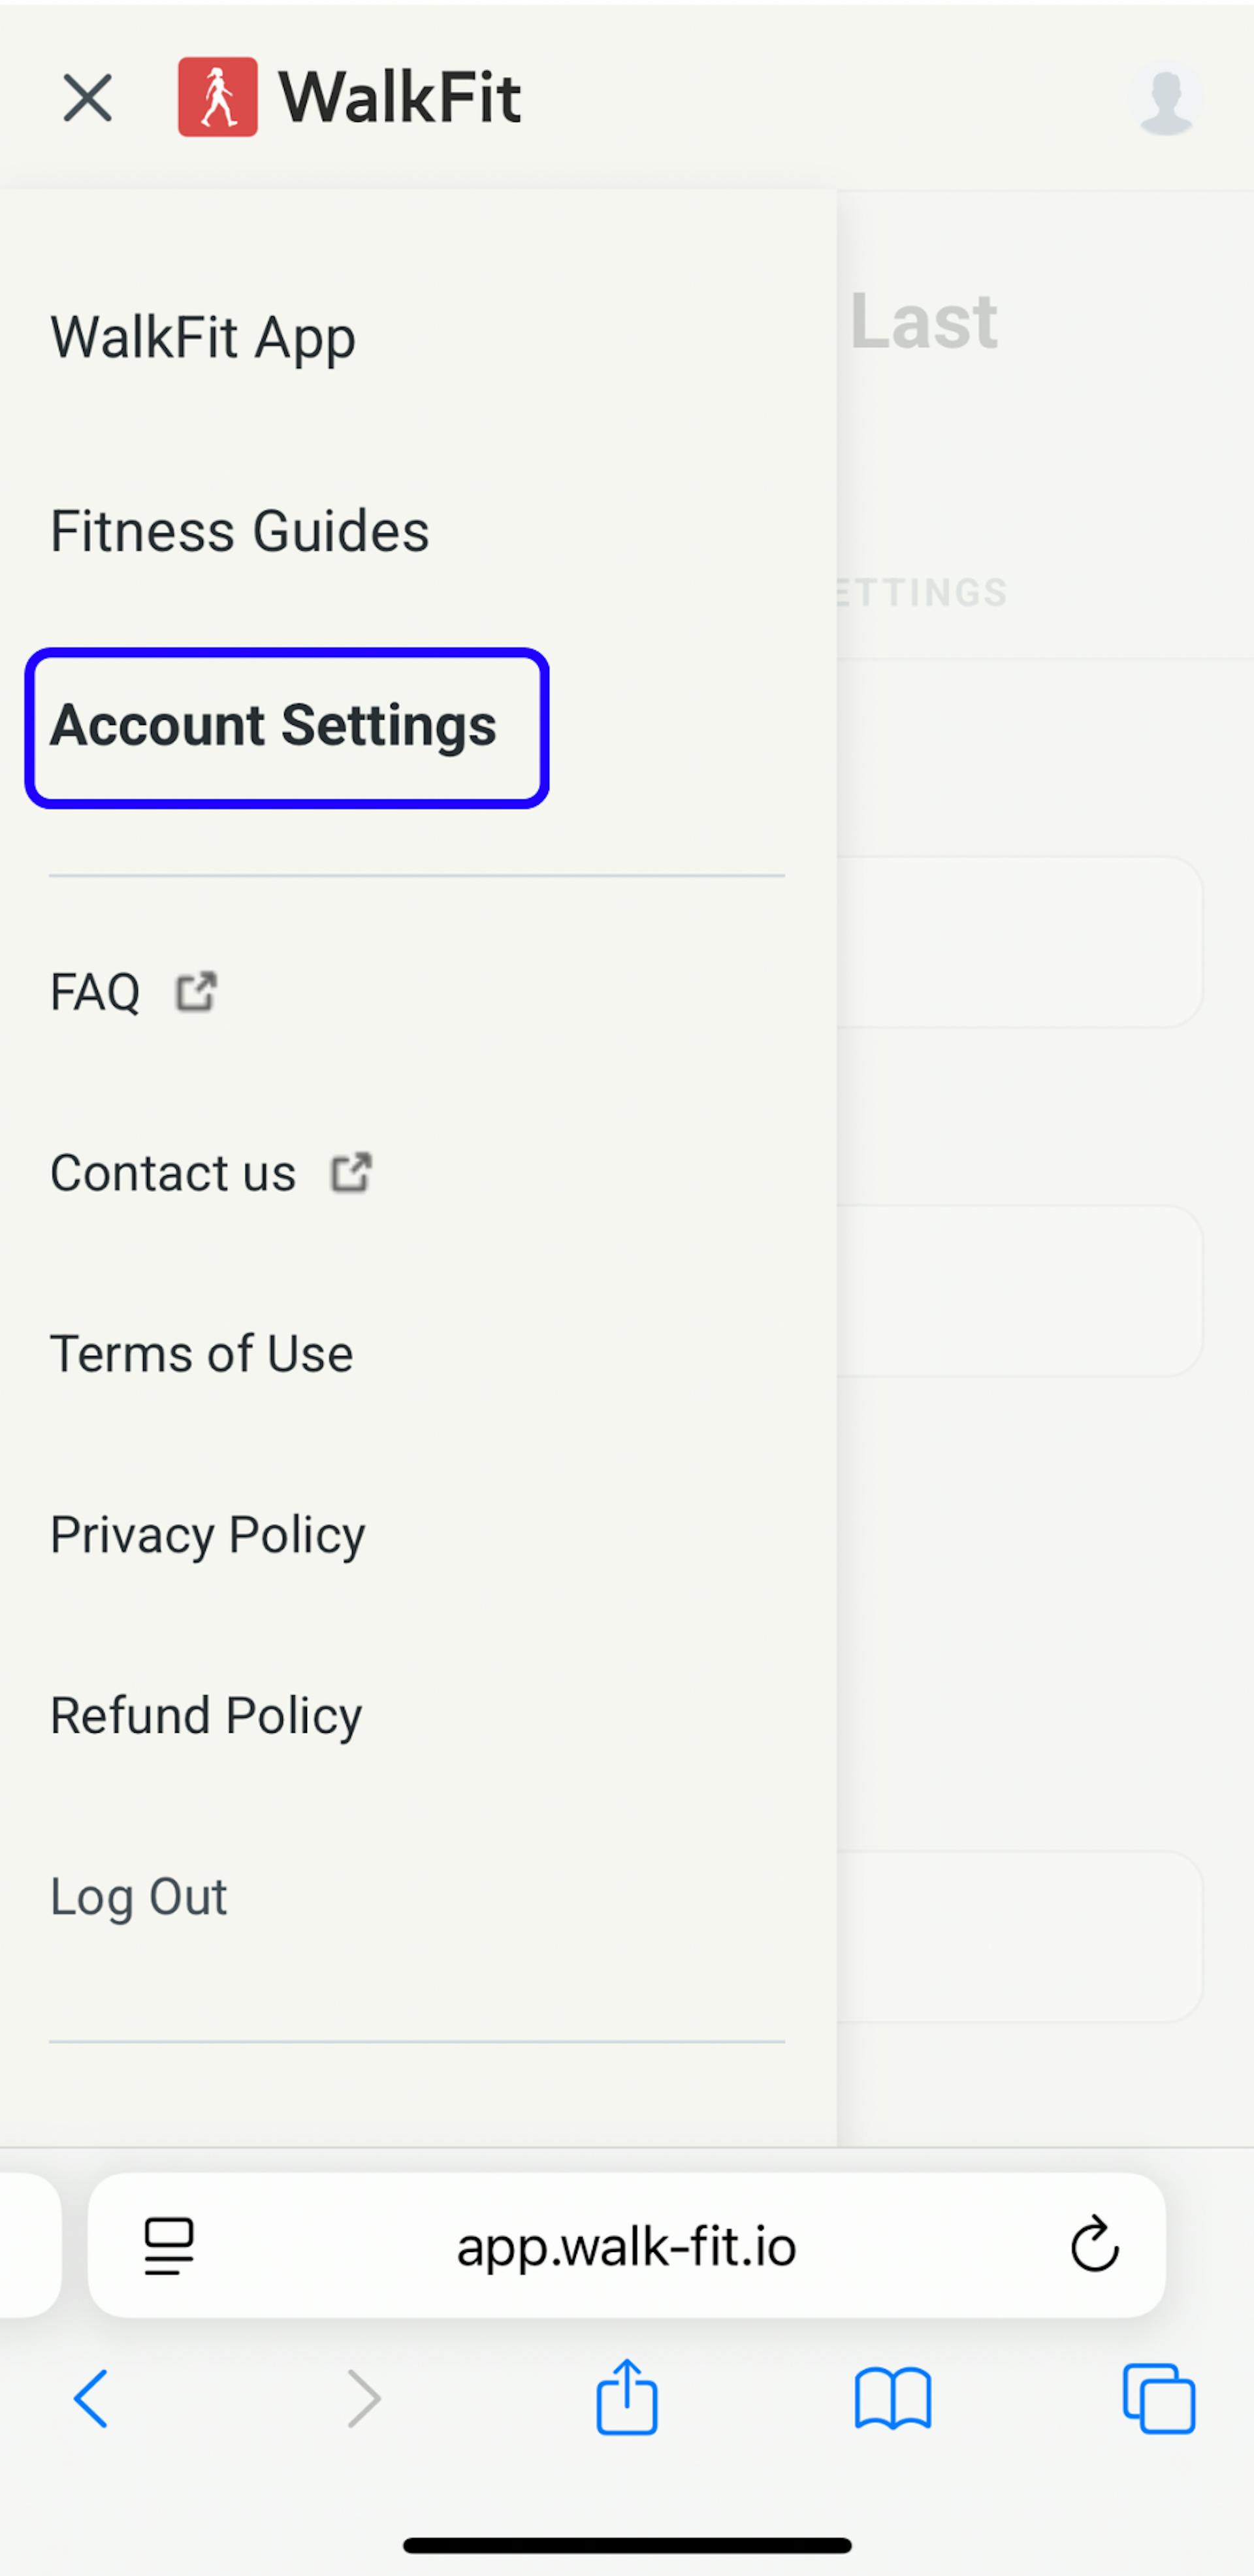Click the Contact us external link icon
The image size is (1254, 2576).
coord(351,1173)
